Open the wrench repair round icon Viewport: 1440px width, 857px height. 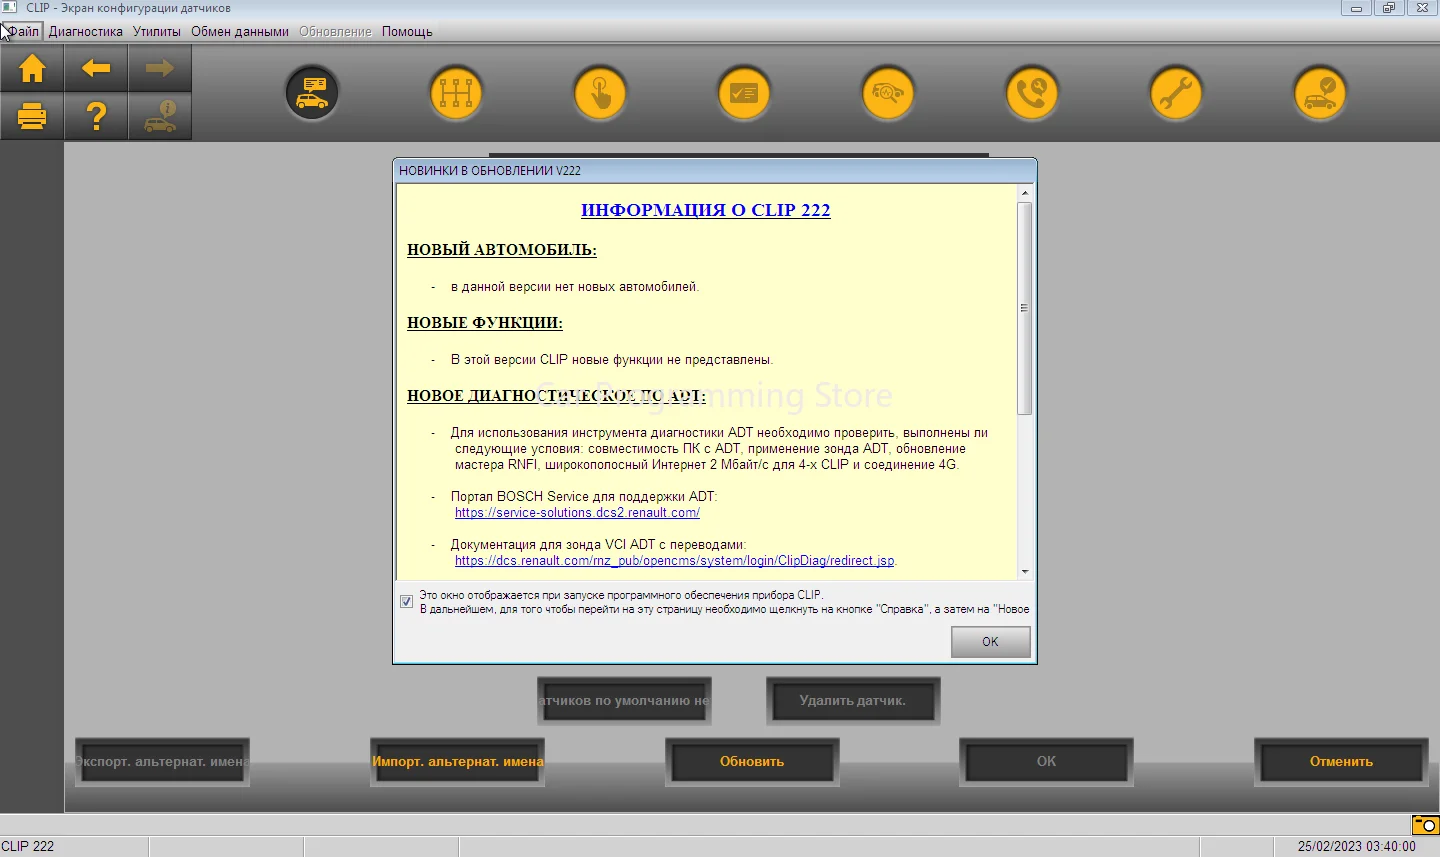[x=1176, y=92]
